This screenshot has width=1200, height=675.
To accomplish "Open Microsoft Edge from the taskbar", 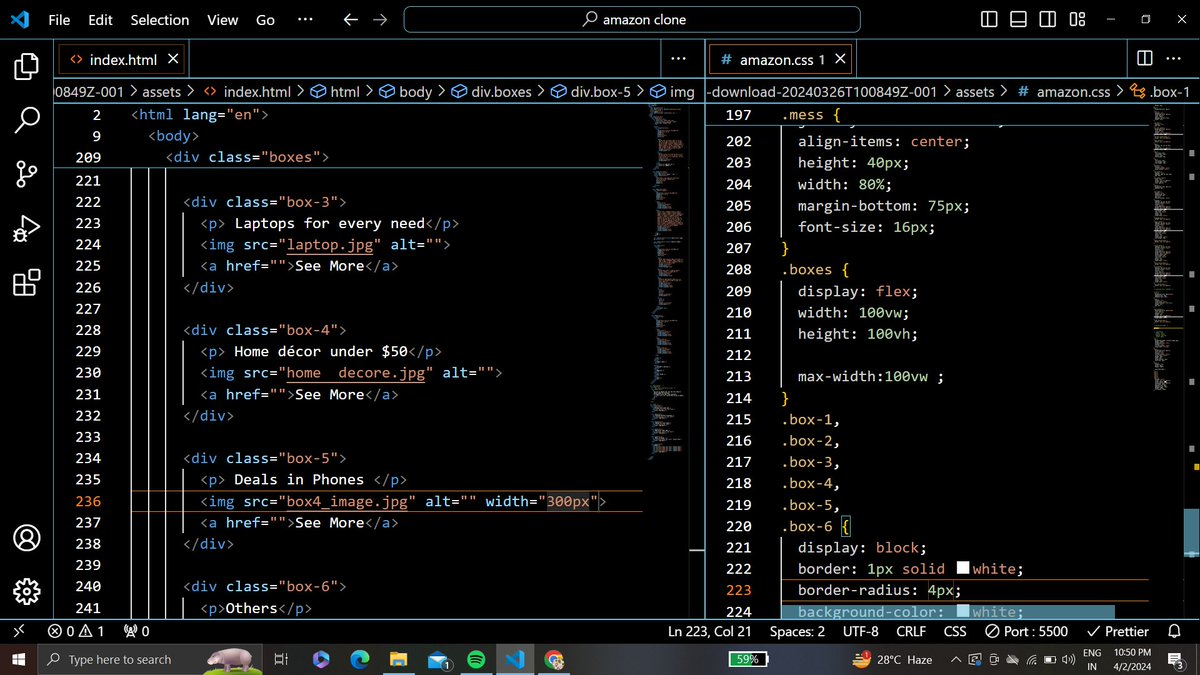I will (359, 659).
